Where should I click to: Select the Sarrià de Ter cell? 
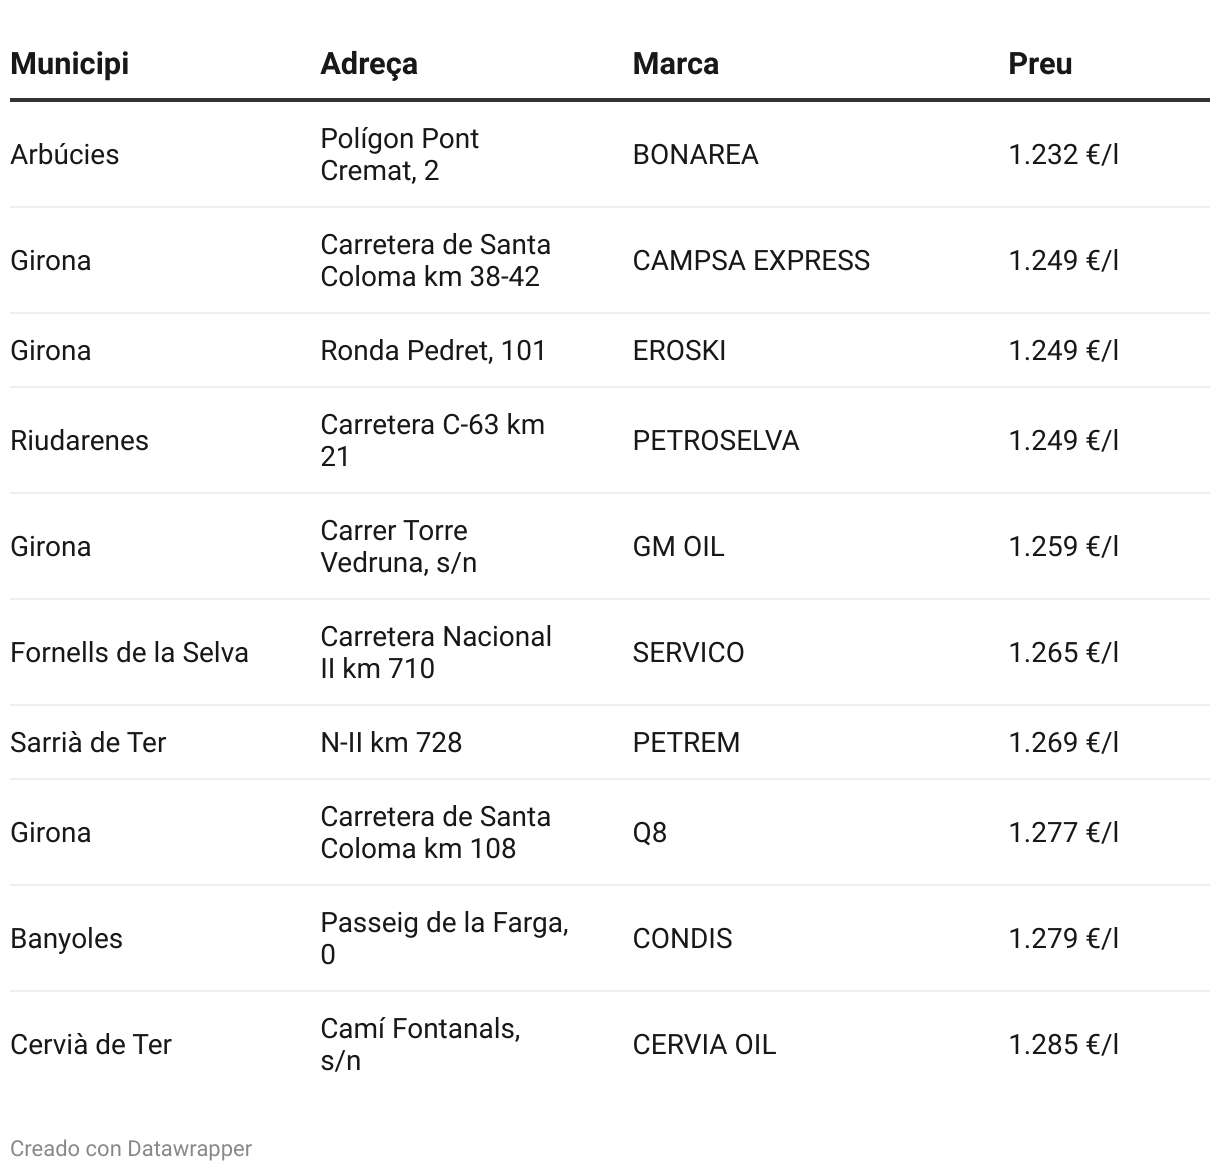[88, 743]
